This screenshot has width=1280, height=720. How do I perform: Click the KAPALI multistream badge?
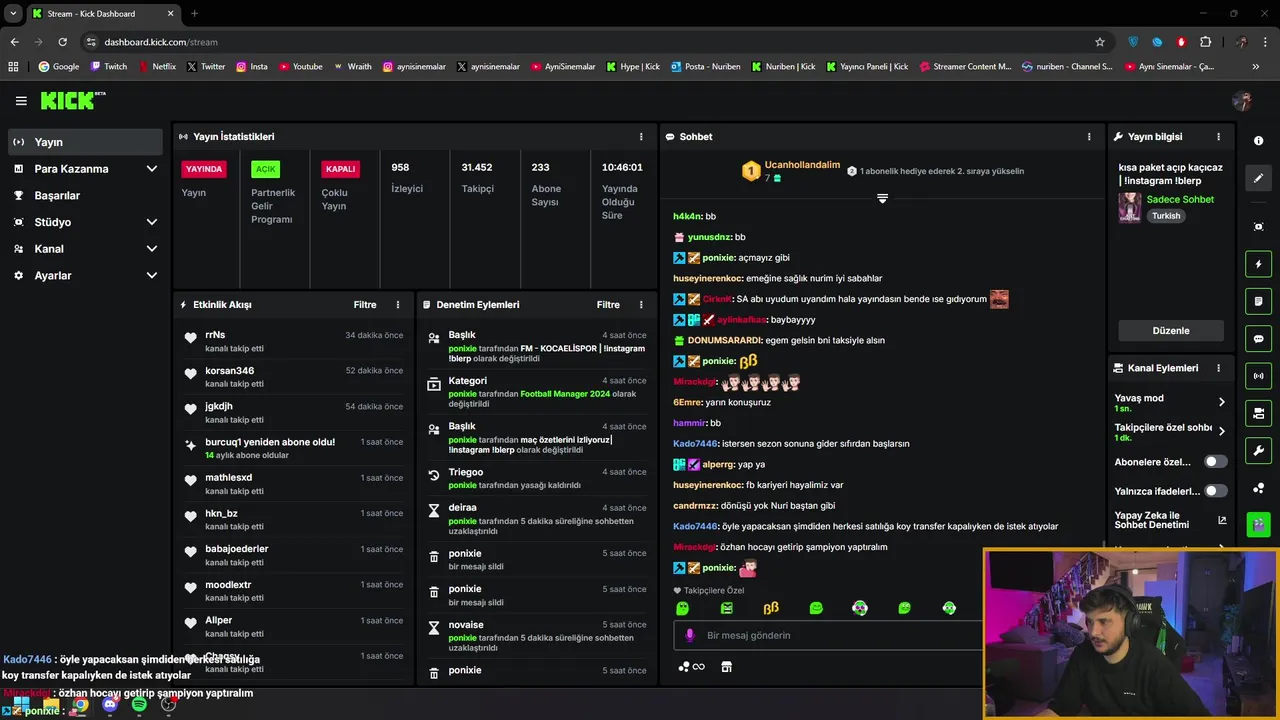tap(340, 169)
